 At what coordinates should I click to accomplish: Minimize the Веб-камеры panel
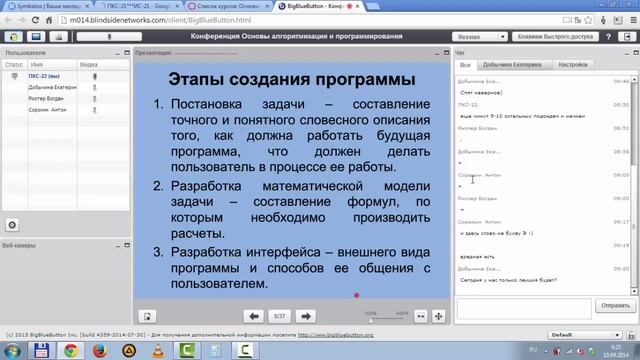tap(118, 246)
